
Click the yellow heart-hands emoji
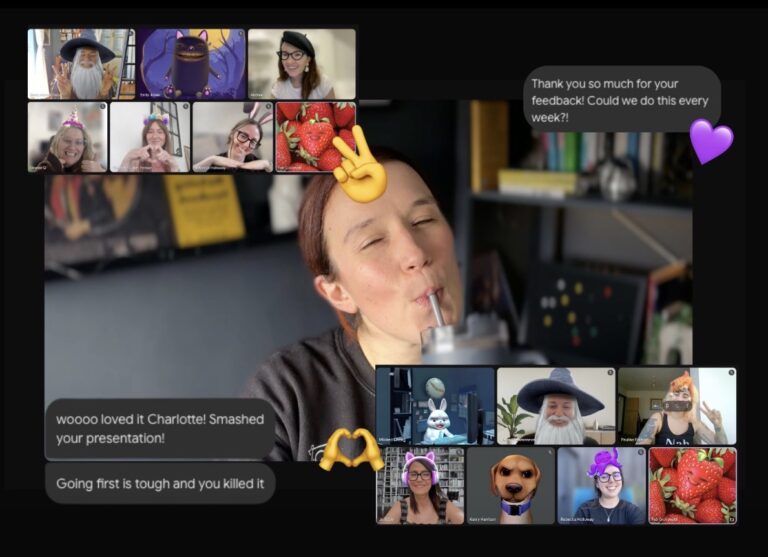(x=351, y=450)
